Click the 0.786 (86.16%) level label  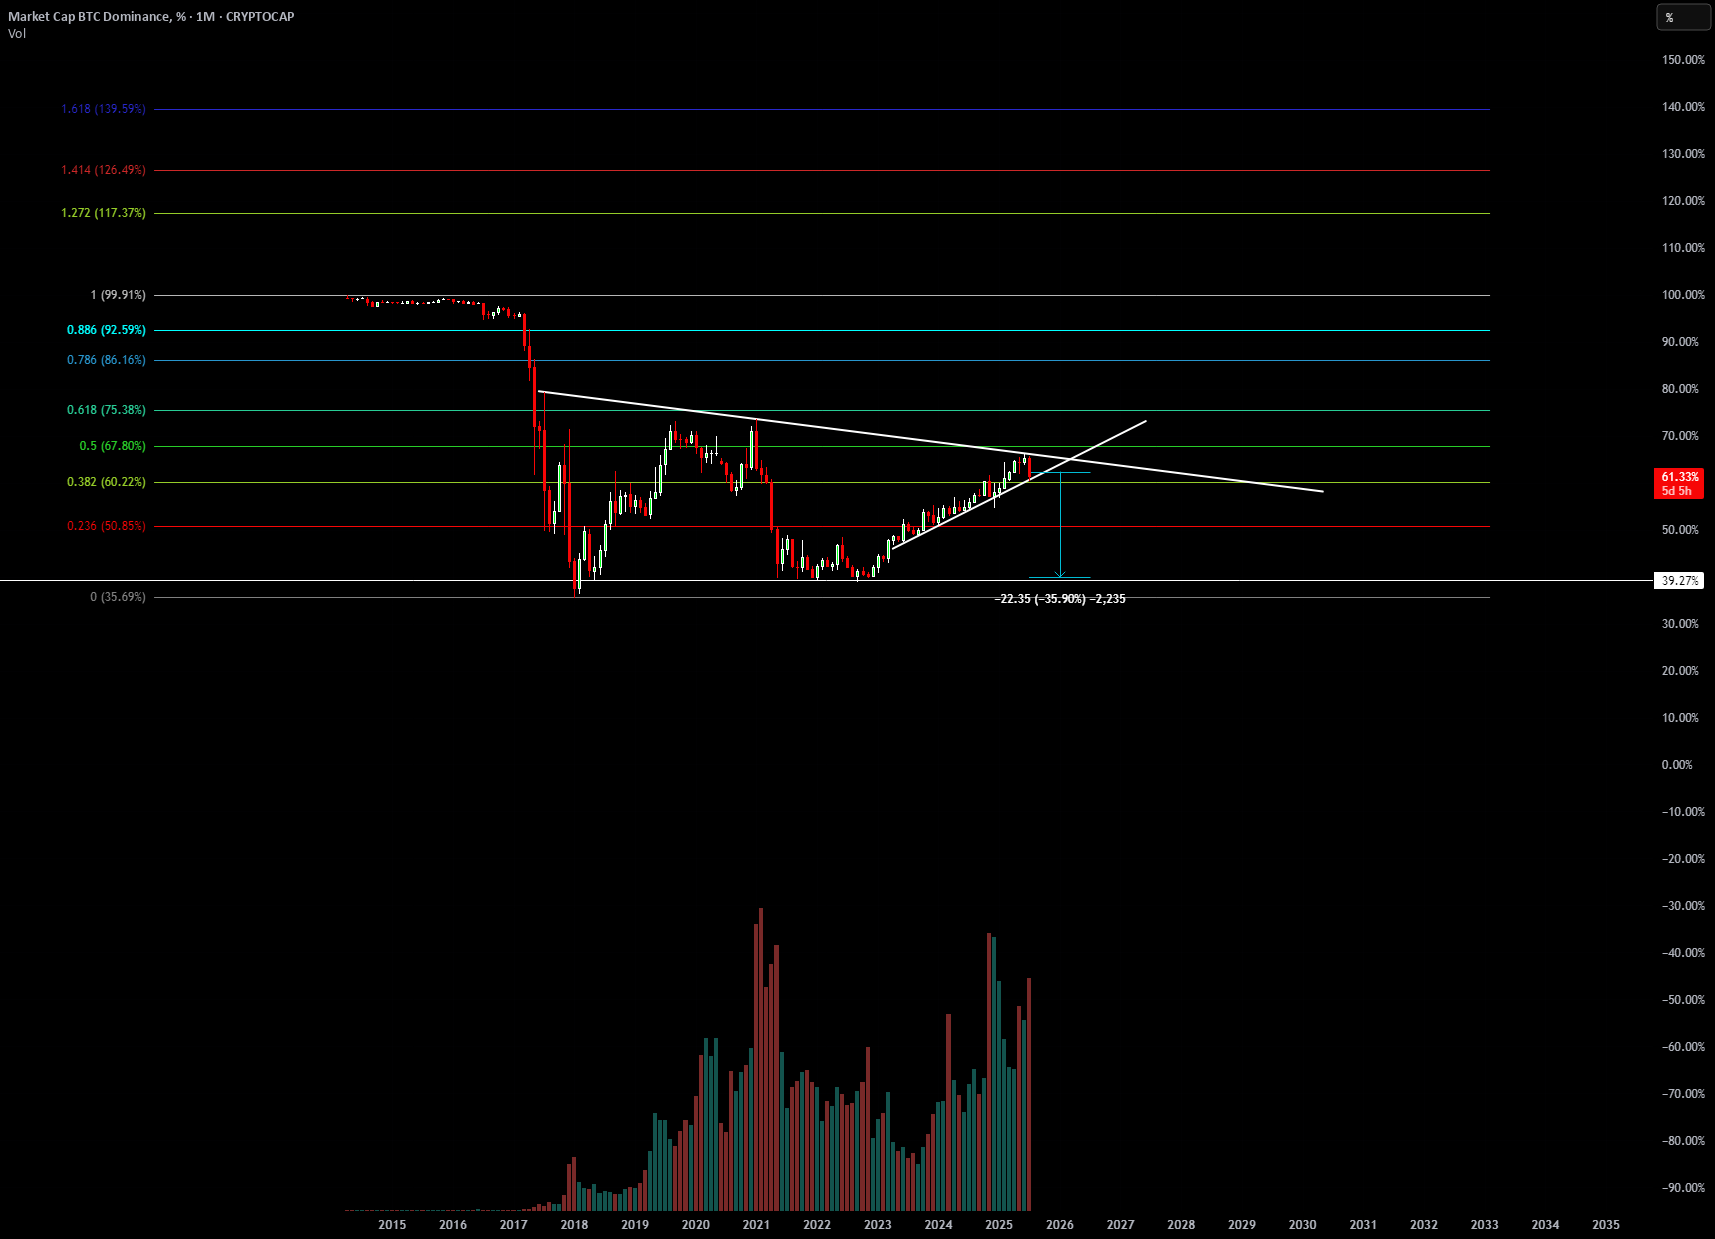click(107, 360)
